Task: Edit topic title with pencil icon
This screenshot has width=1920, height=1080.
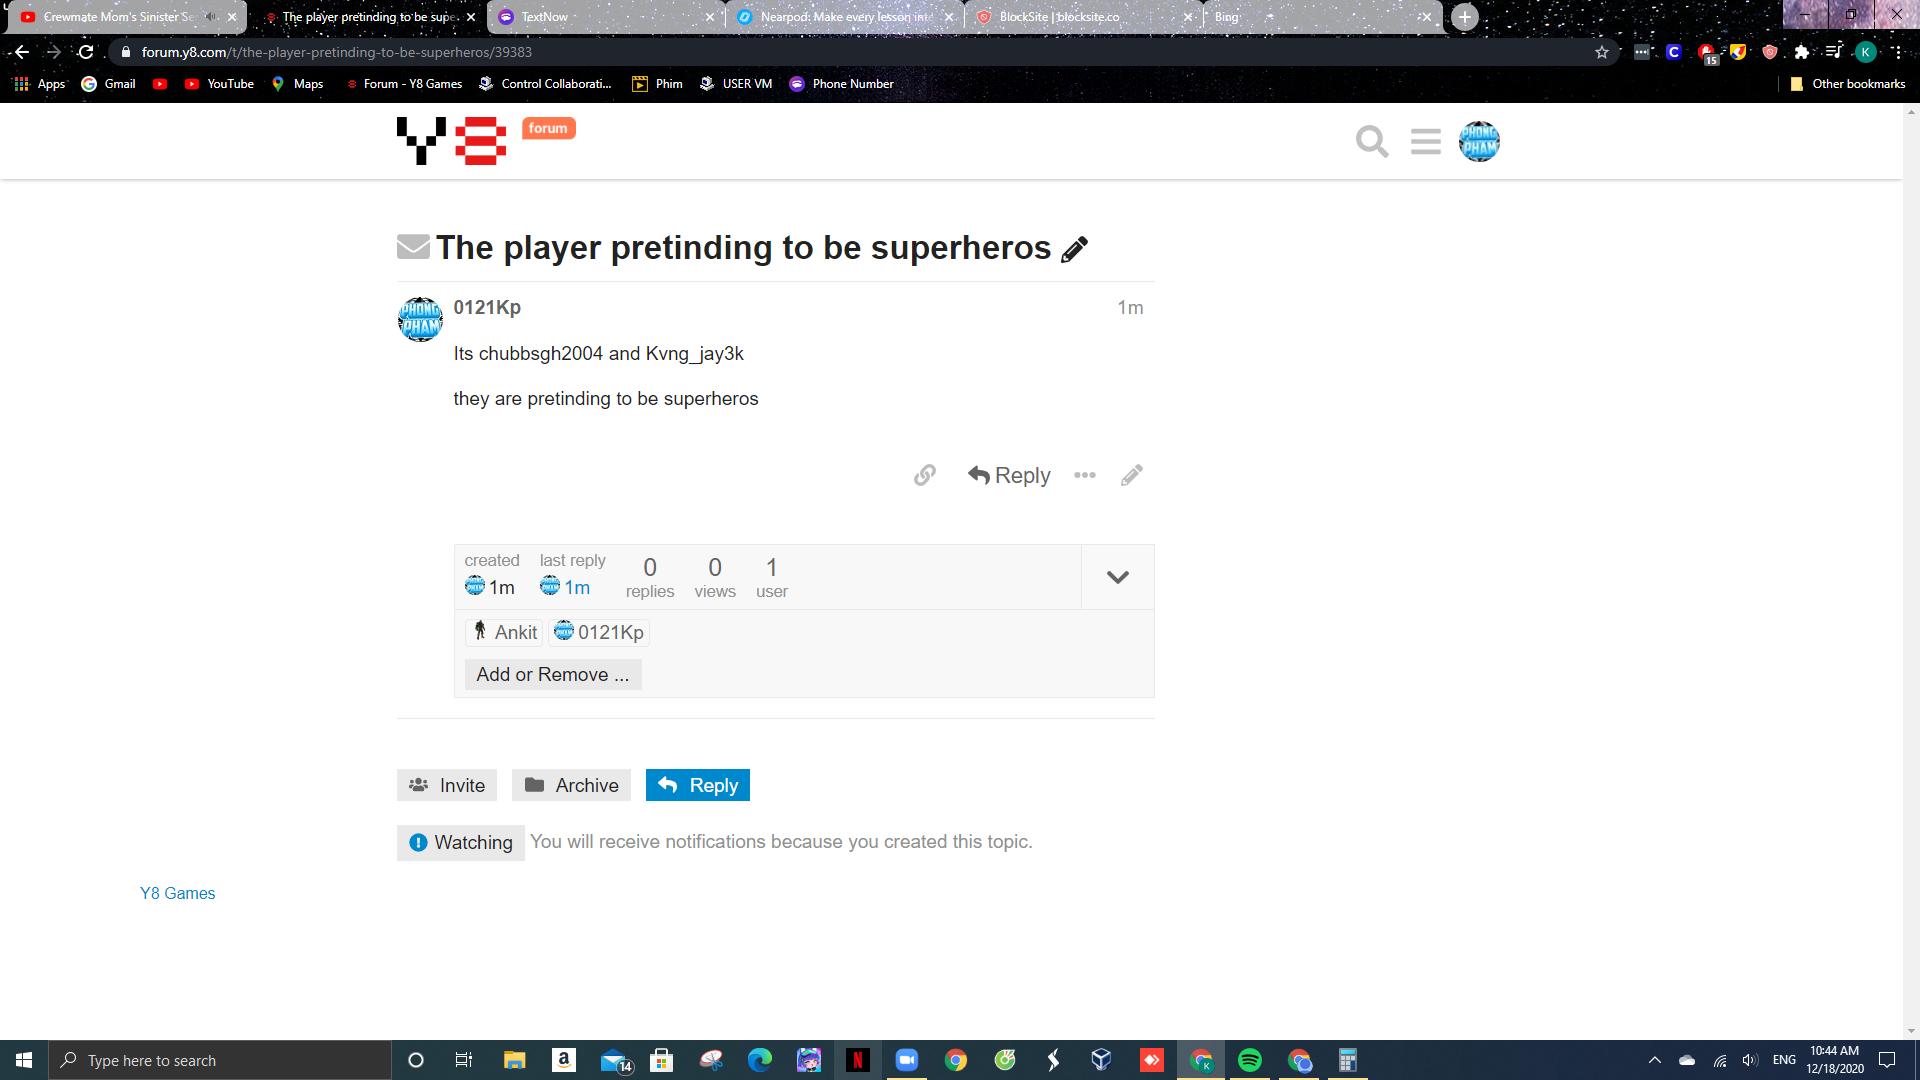Action: point(1074,249)
